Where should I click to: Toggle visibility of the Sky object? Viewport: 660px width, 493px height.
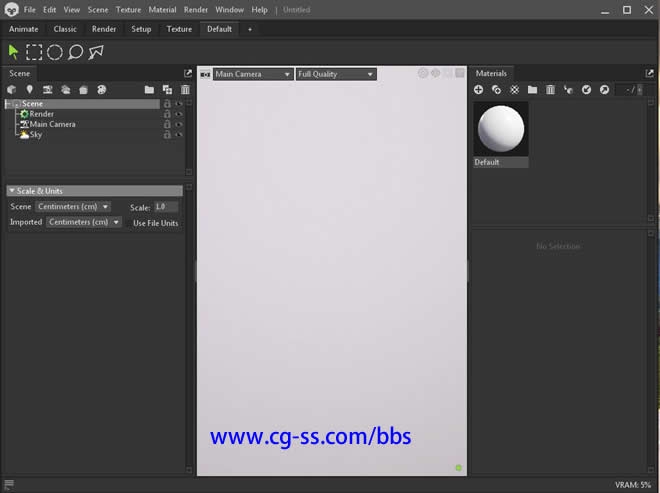click(x=179, y=135)
